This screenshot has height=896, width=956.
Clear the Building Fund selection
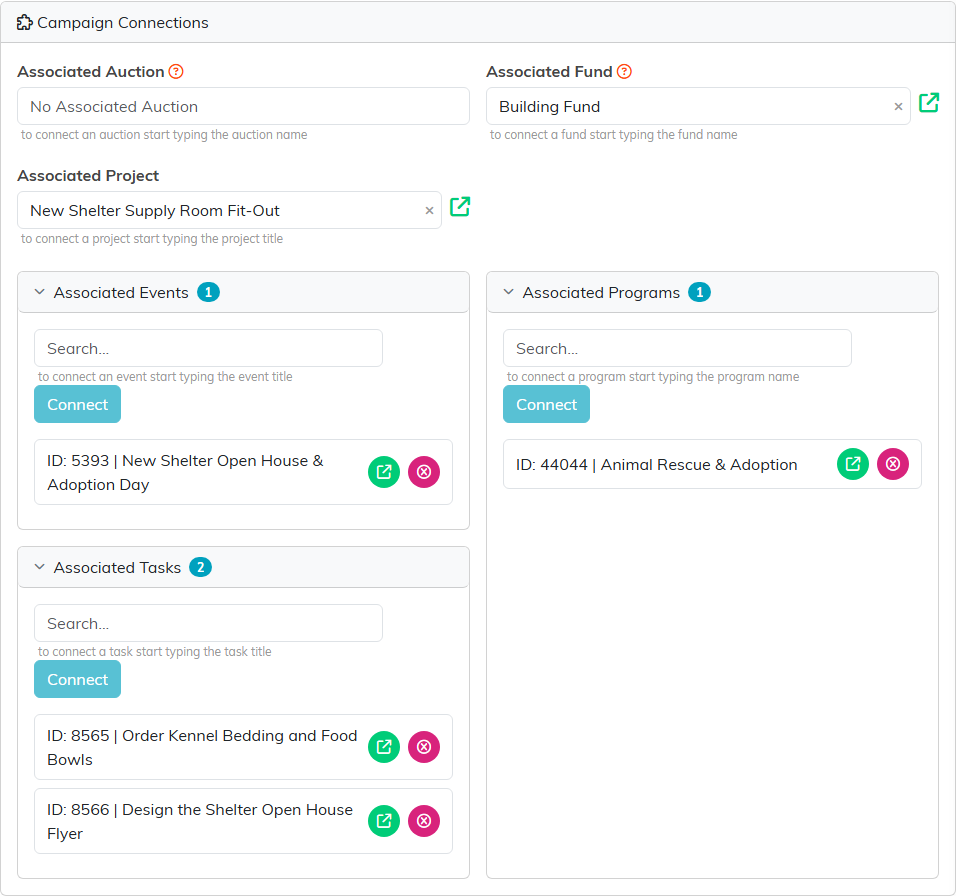point(897,107)
